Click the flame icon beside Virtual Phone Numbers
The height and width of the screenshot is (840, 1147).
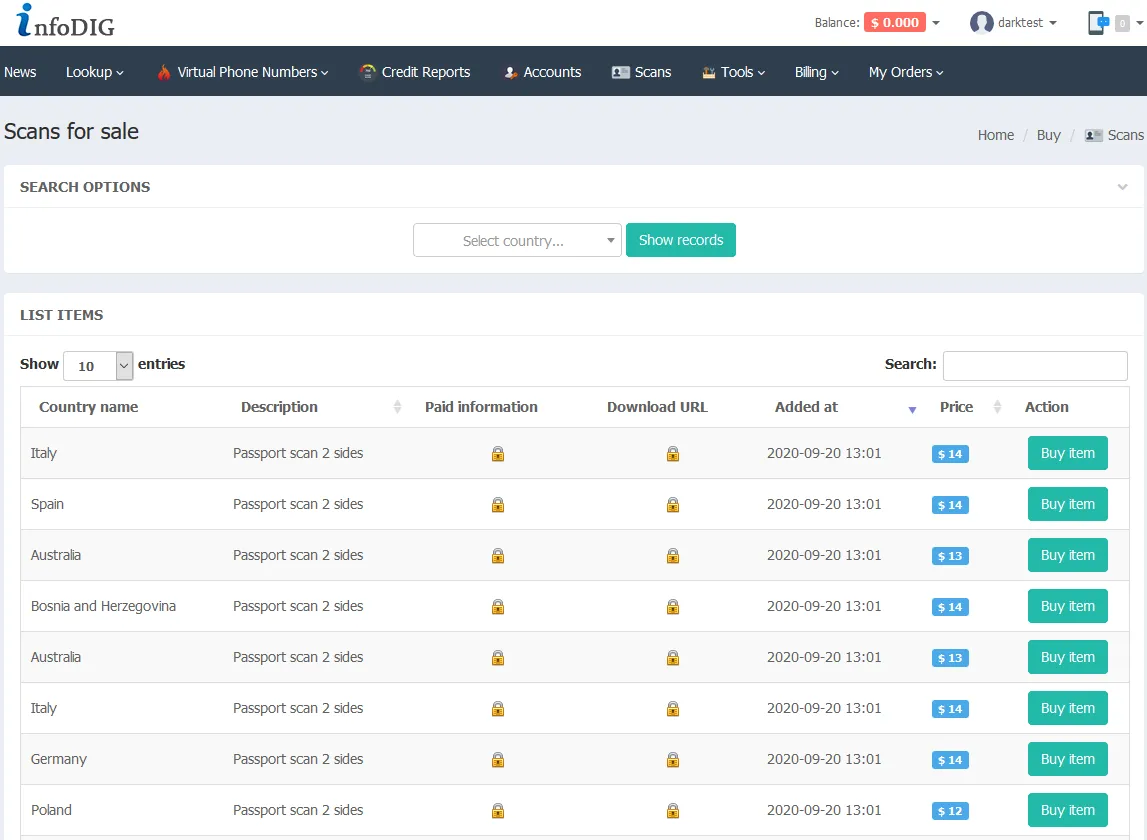pyautogui.click(x=164, y=72)
